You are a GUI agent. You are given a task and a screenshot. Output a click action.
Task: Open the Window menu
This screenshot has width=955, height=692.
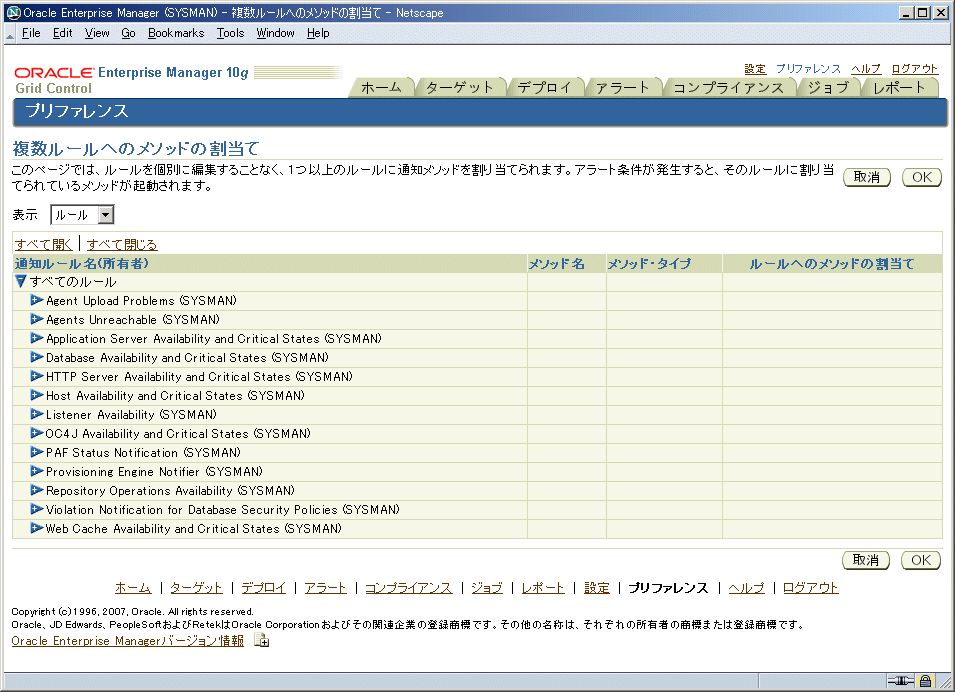pos(275,33)
